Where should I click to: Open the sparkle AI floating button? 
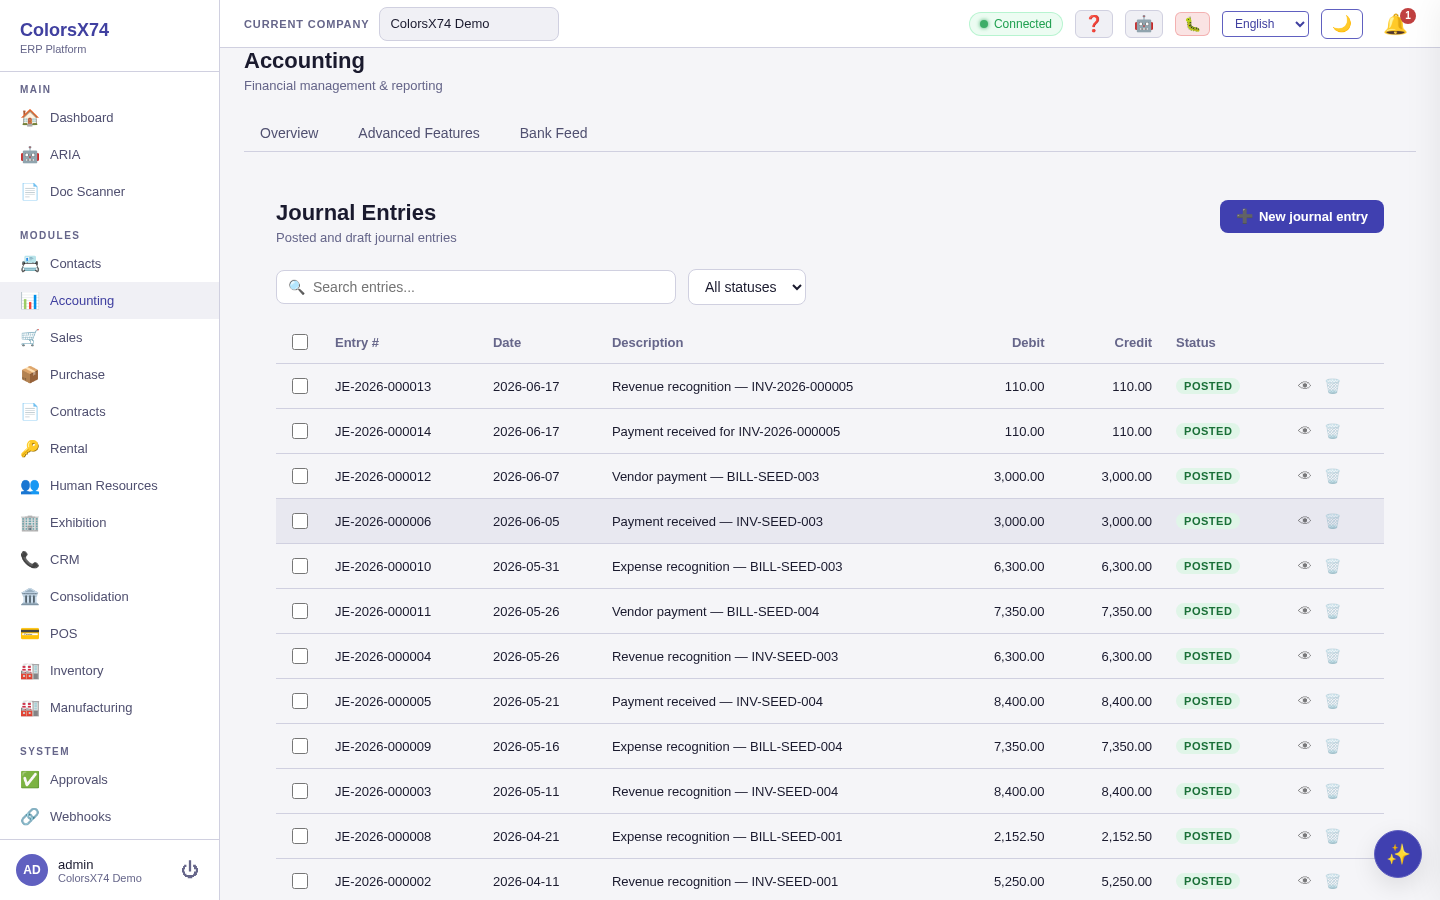[1398, 854]
